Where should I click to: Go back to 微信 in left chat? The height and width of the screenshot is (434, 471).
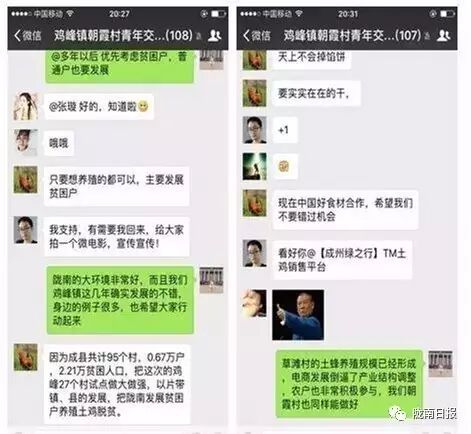point(28,35)
